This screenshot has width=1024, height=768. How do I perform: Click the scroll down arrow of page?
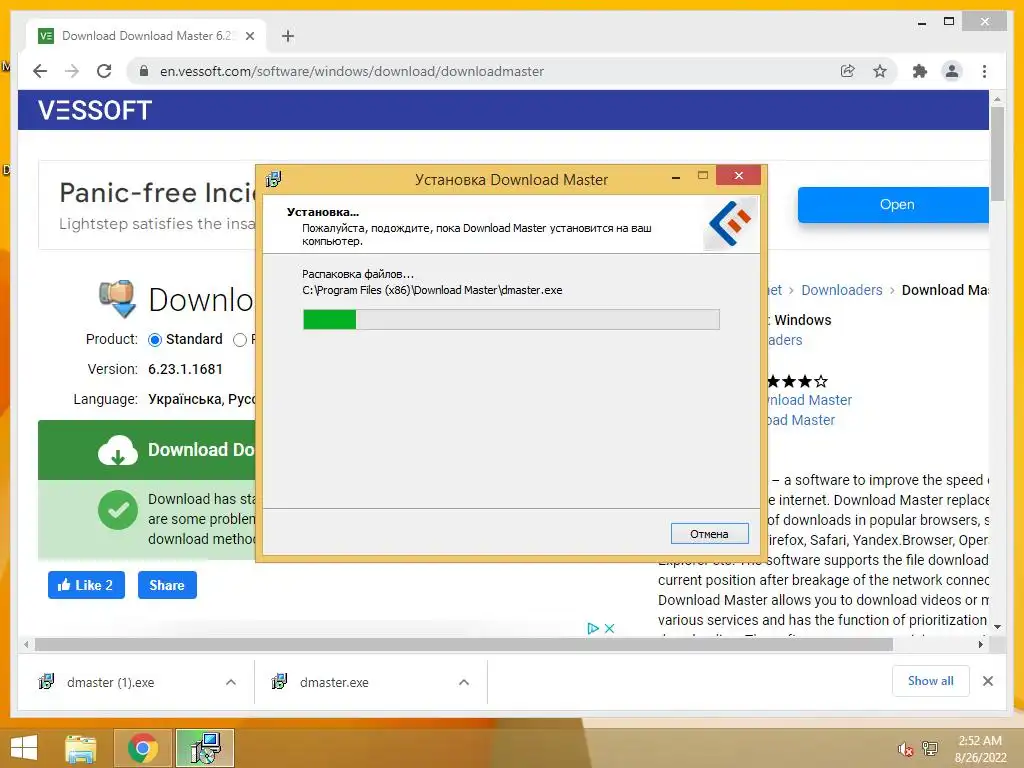coord(997,627)
